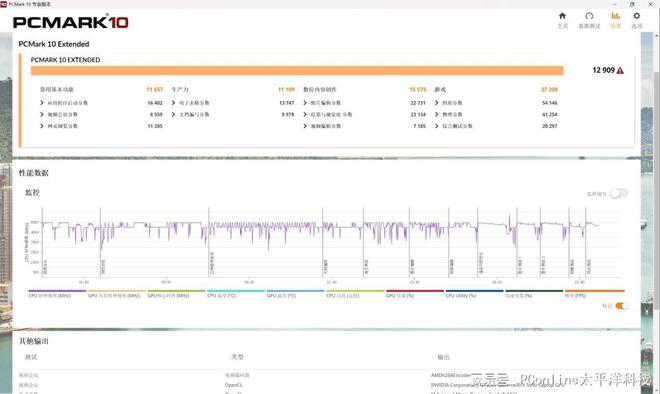Click the PCMark 10 title bar app icon
Image resolution: width=660 pixels, height=394 pixels.
point(4,4)
